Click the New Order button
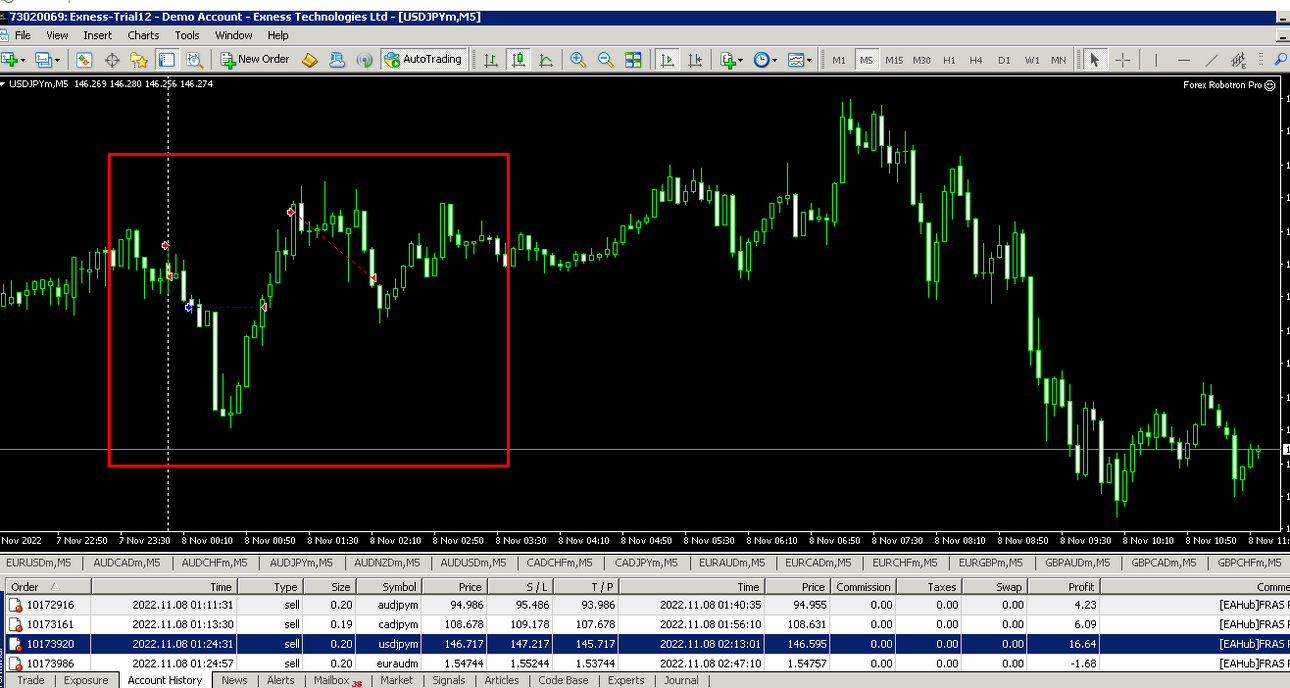This screenshot has height=688, width=1290. (x=255, y=60)
